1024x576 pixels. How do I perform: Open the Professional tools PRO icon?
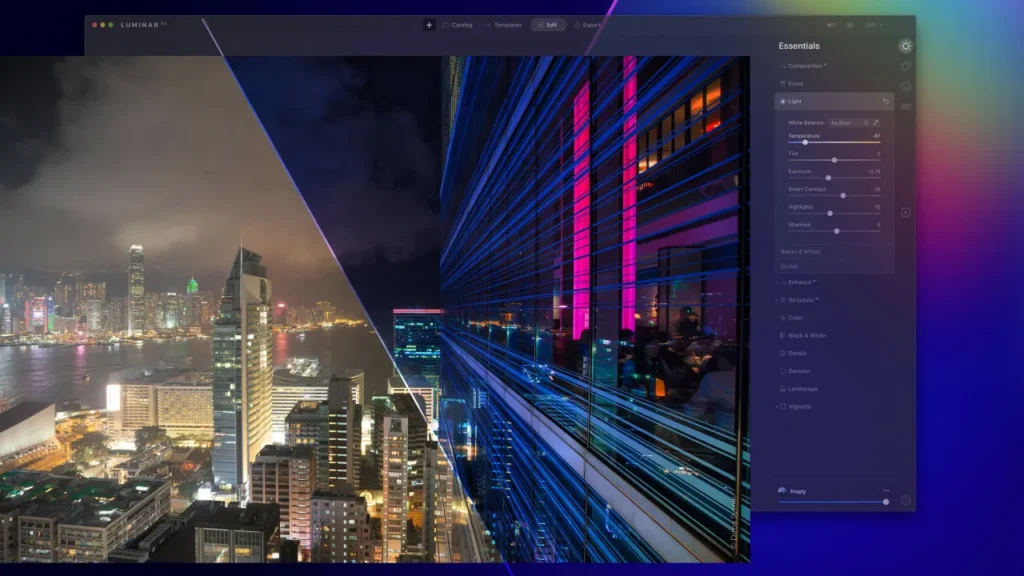(905, 106)
